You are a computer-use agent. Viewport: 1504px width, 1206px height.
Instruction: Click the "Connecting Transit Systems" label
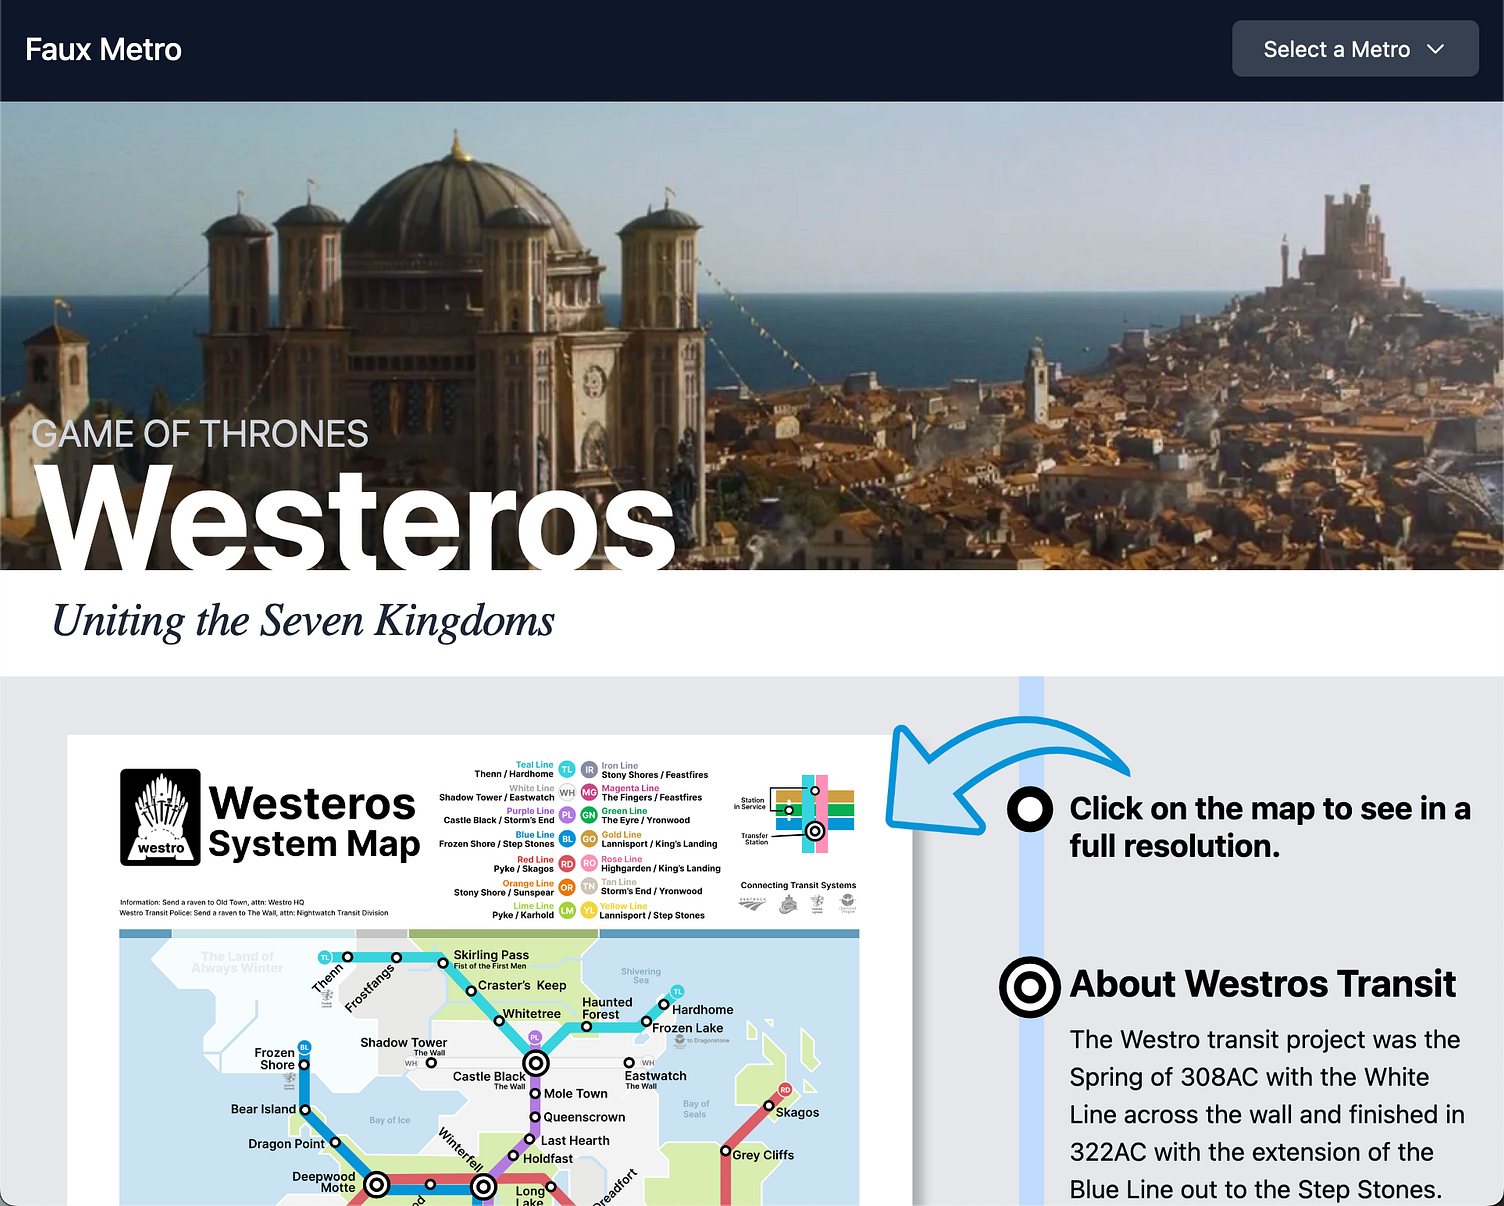[x=798, y=885]
